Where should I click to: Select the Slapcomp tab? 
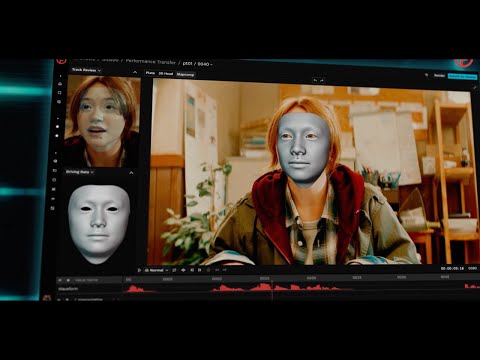[x=185, y=74]
